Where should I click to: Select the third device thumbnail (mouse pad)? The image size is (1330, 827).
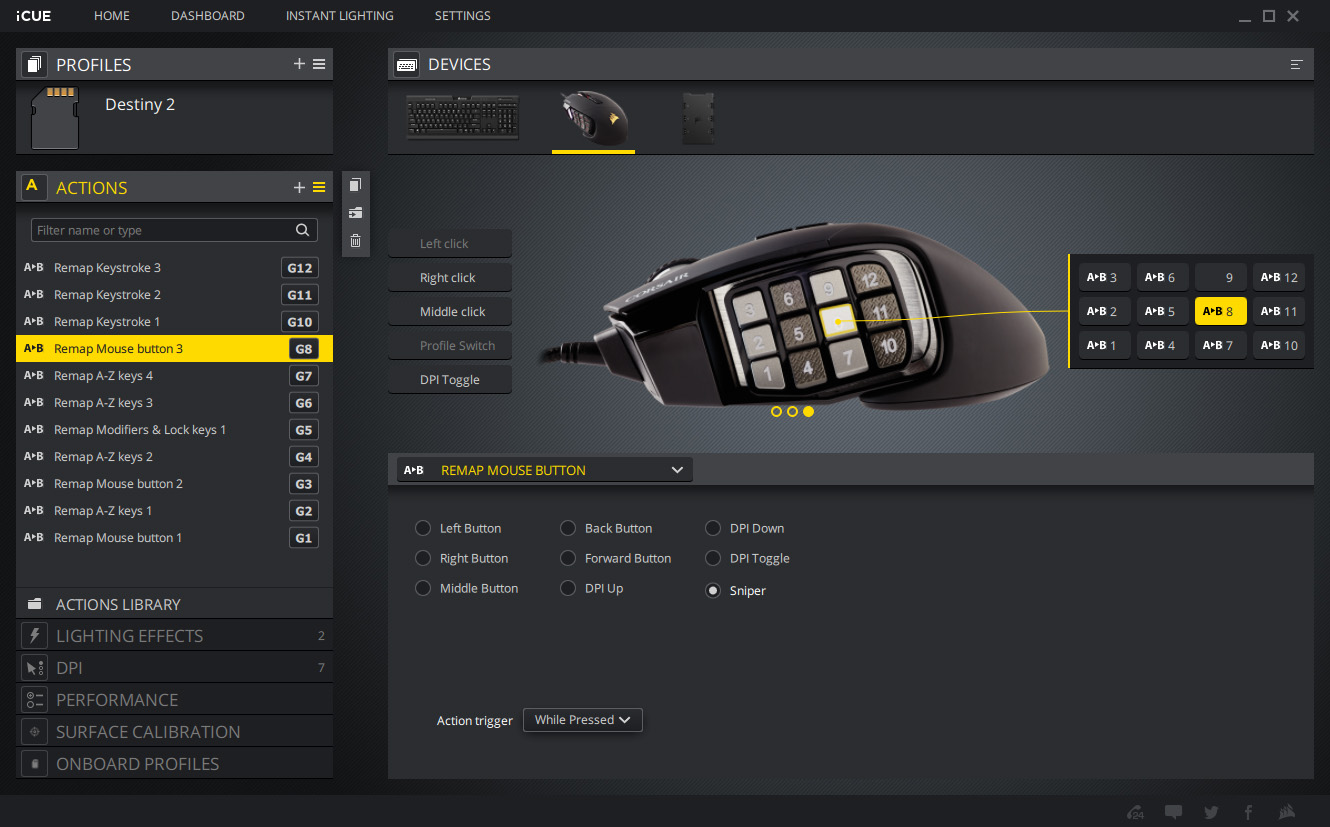click(698, 119)
